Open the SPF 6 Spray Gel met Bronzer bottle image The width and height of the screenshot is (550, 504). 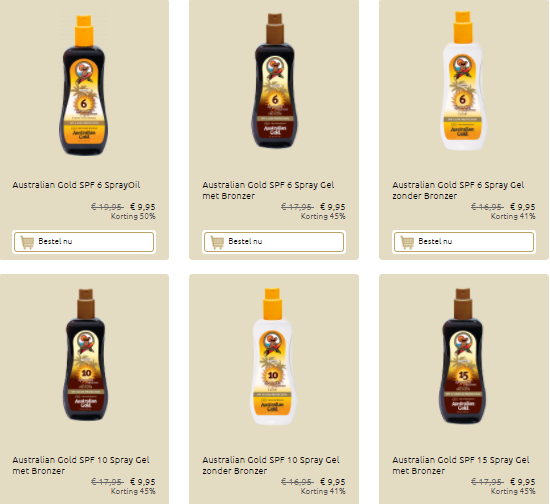pyautogui.click(x=275, y=81)
